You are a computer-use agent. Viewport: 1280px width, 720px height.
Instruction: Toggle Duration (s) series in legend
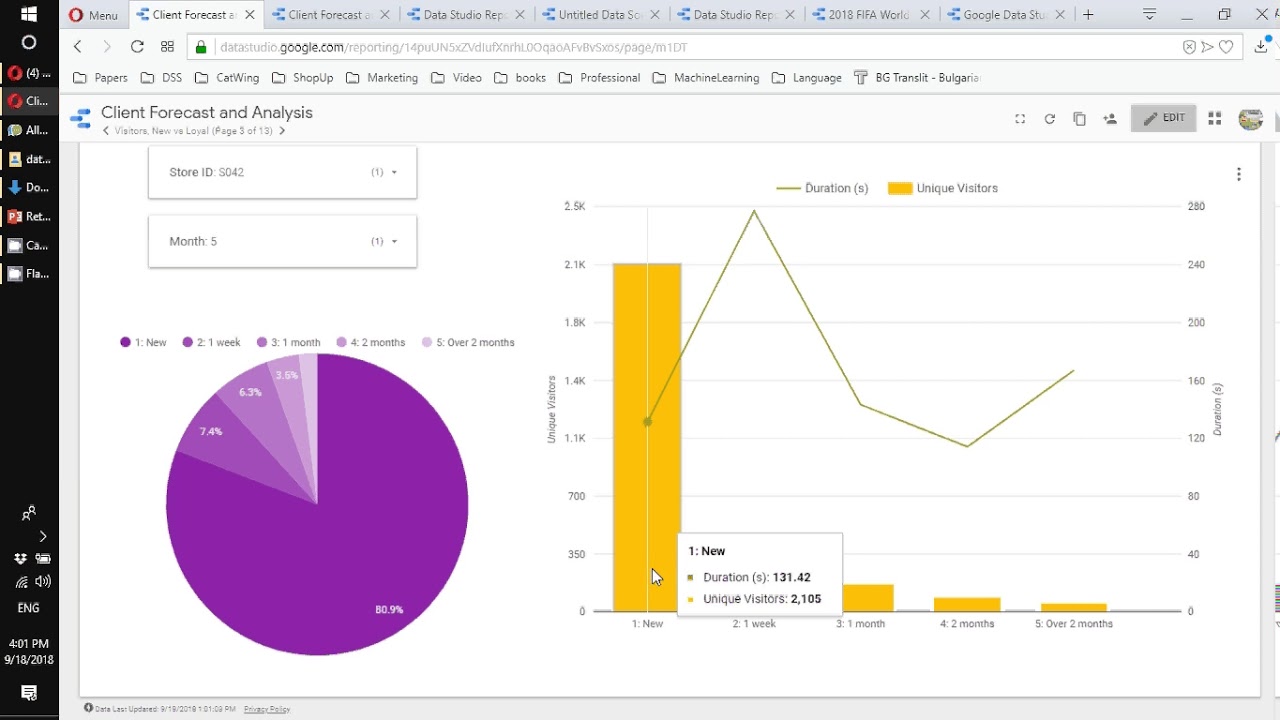pos(822,188)
